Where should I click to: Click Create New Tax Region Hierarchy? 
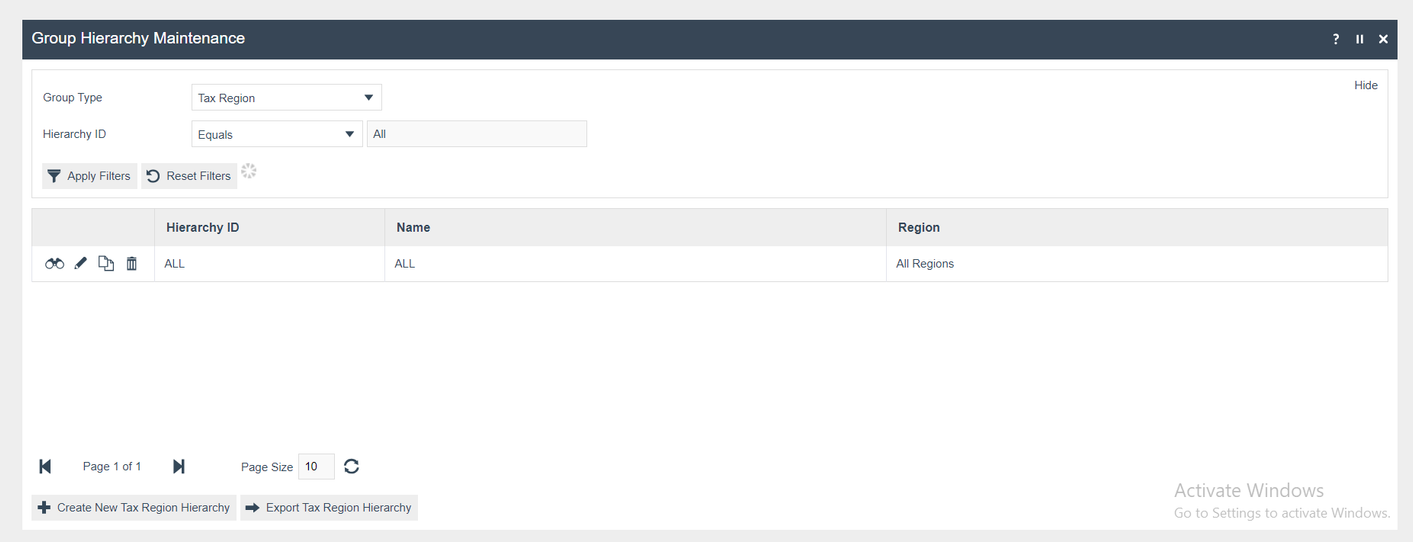pyautogui.click(x=134, y=508)
